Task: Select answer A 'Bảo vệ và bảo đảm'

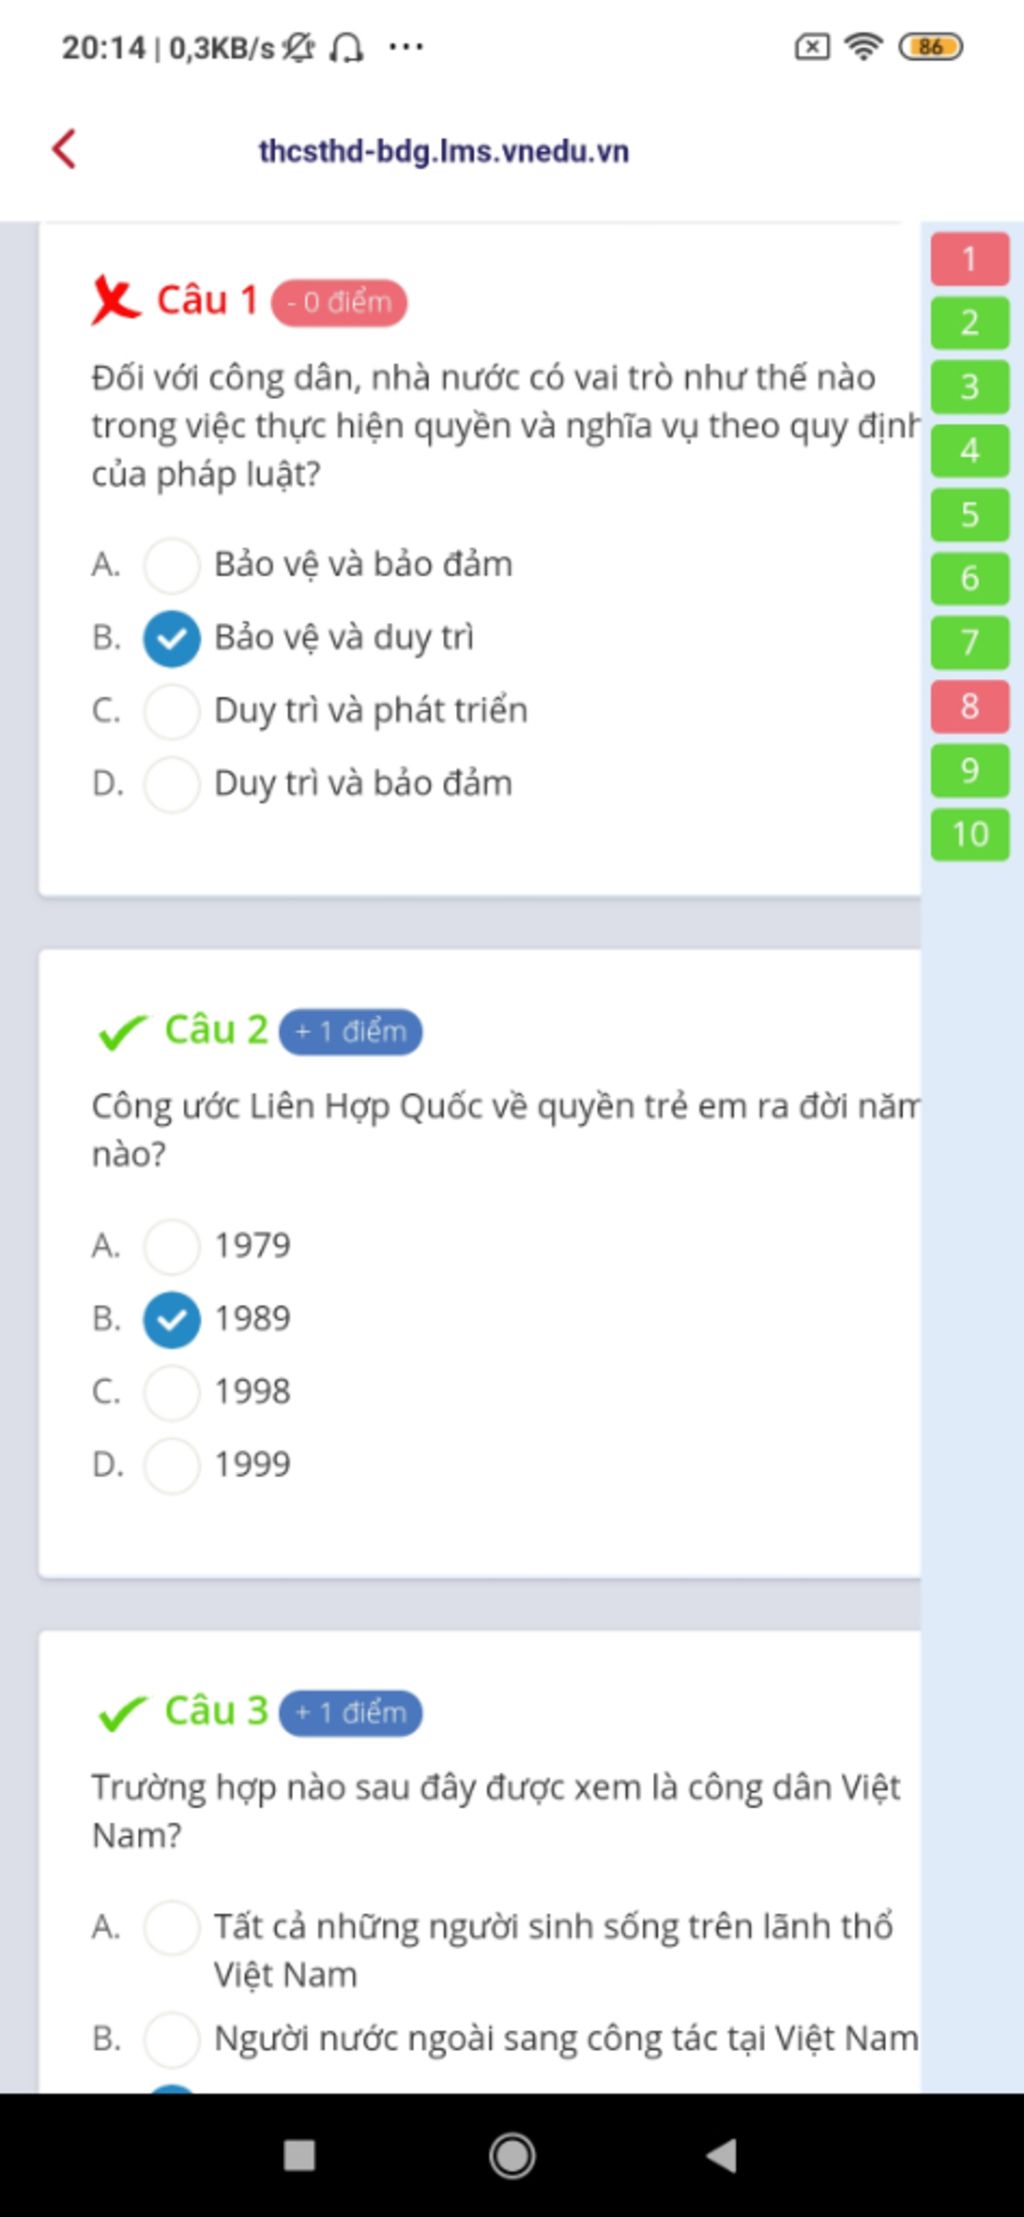Action: point(172,565)
